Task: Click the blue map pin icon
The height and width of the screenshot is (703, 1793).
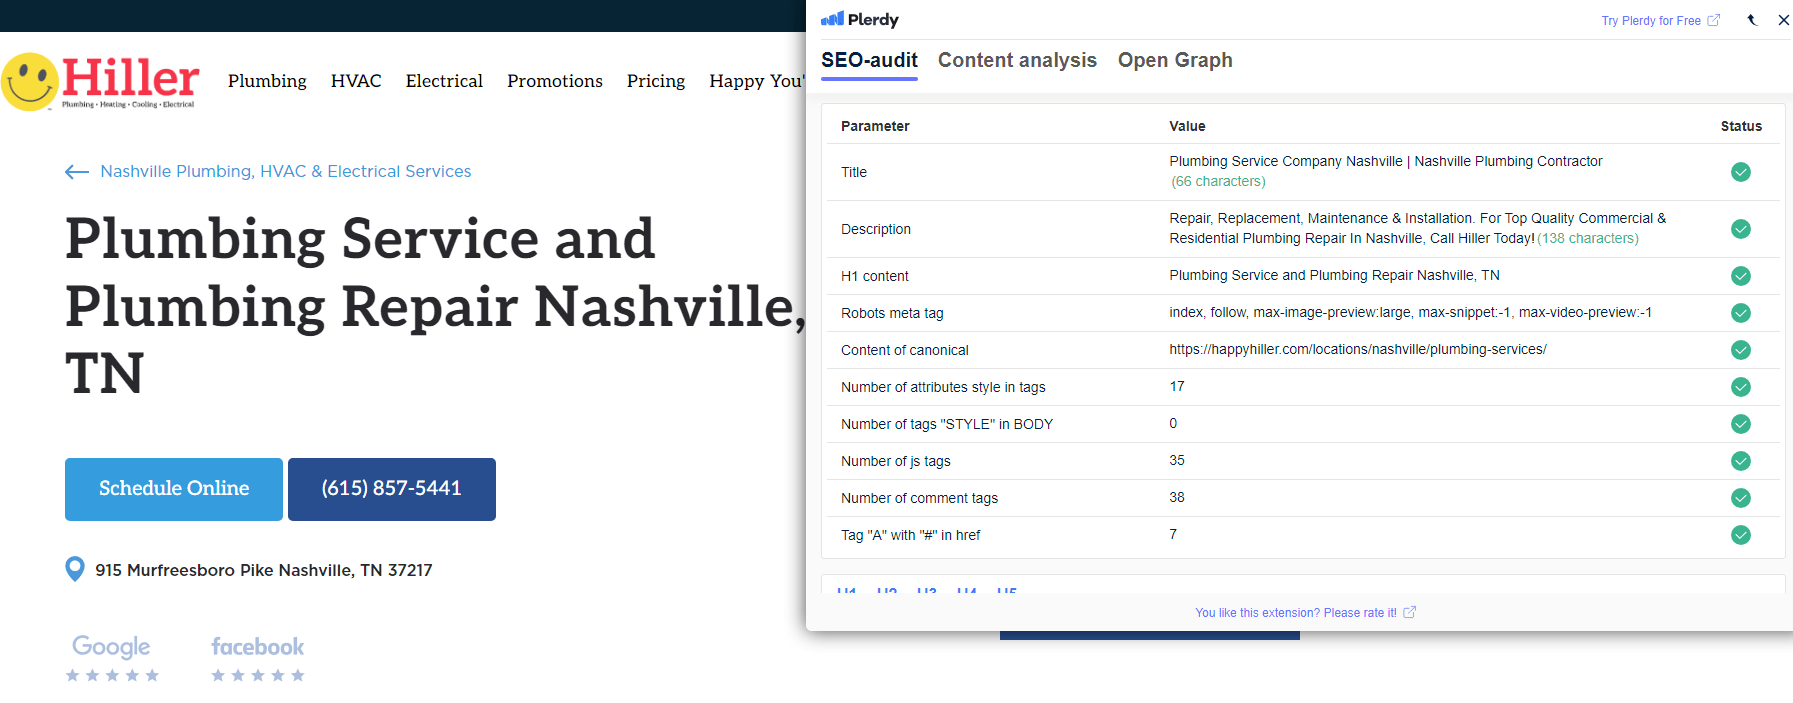Action: (x=75, y=569)
